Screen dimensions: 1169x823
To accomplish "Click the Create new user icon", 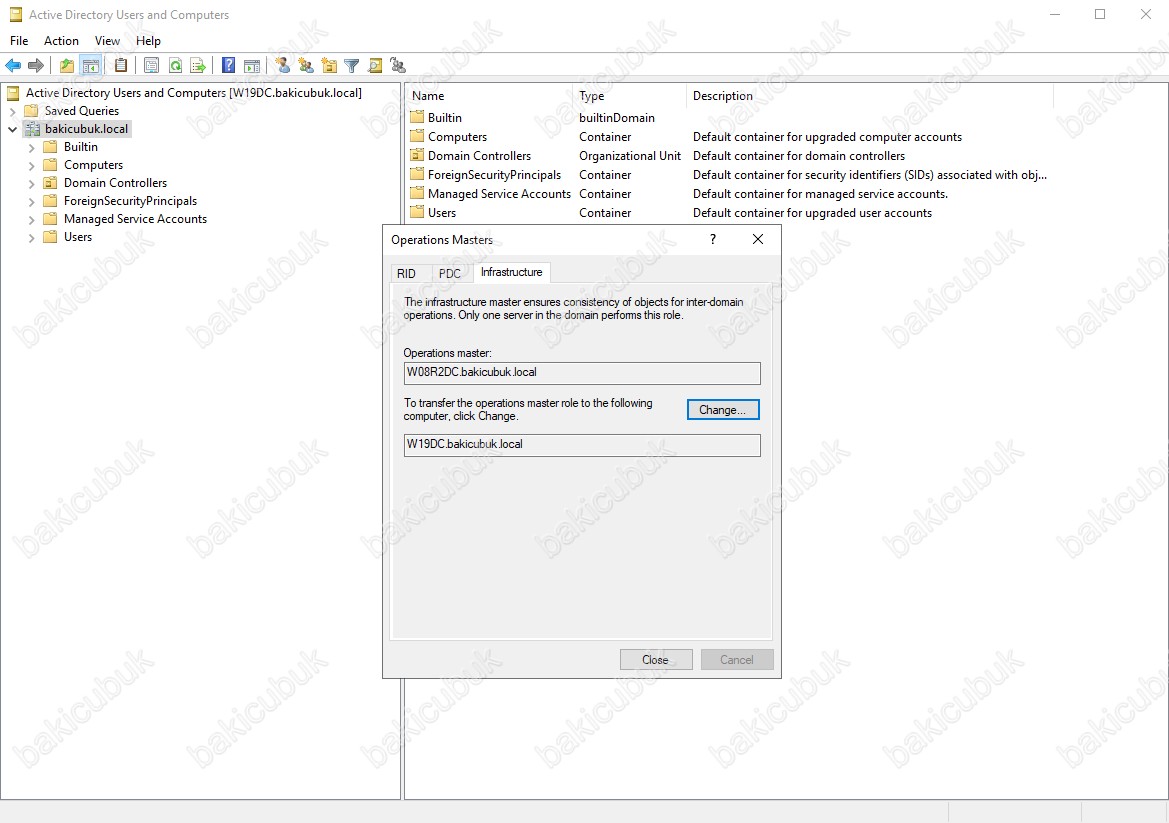I will pyautogui.click(x=282, y=66).
